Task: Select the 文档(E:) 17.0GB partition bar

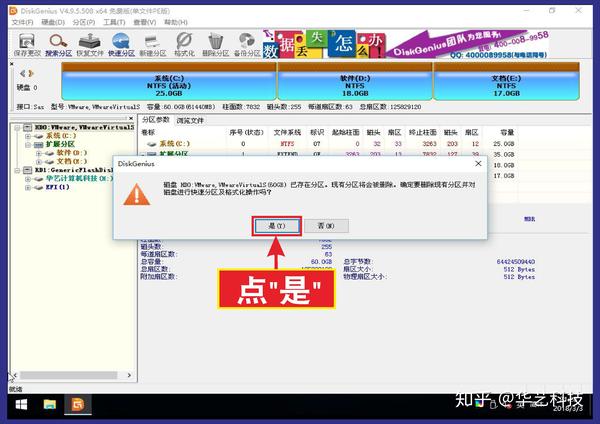Action: click(x=506, y=82)
